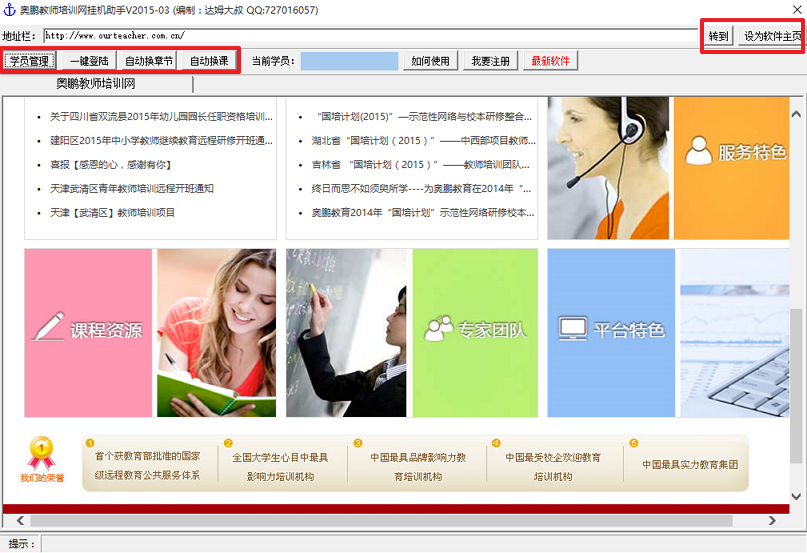This screenshot has height=553, width=807.
Task: Click the photo of teacher writing on blackboard
Action: [346, 333]
